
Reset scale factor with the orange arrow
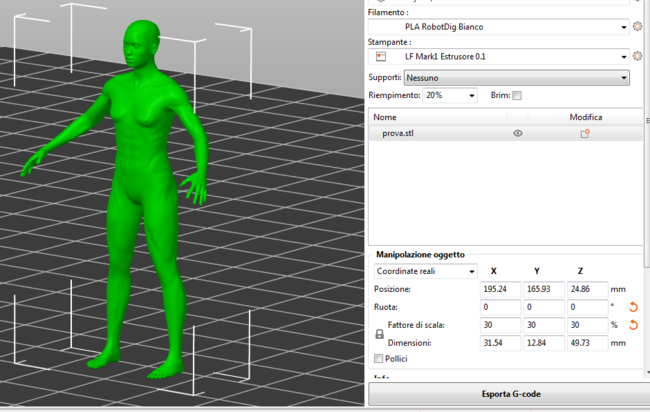632,325
